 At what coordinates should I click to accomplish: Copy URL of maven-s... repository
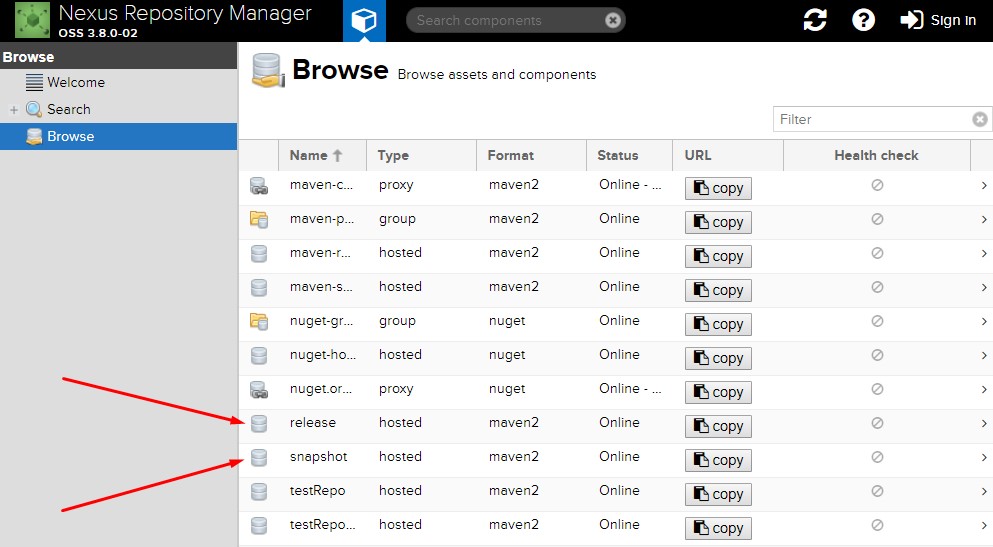[x=718, y=291]
